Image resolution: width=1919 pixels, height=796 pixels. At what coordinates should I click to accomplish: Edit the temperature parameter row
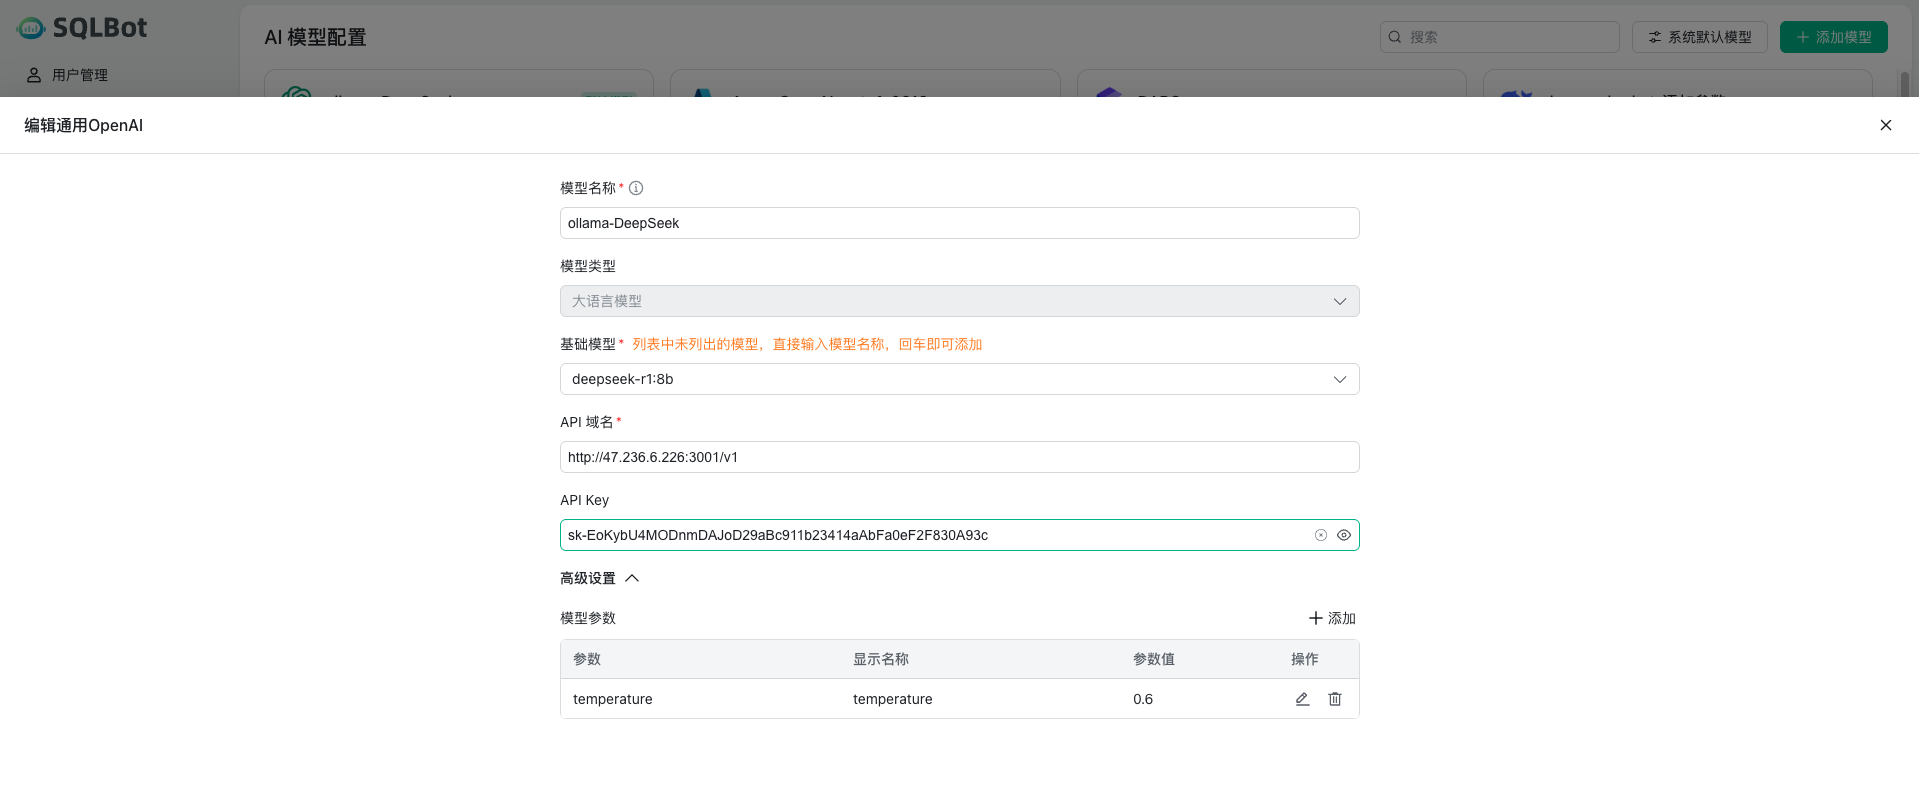(1302, 699)
